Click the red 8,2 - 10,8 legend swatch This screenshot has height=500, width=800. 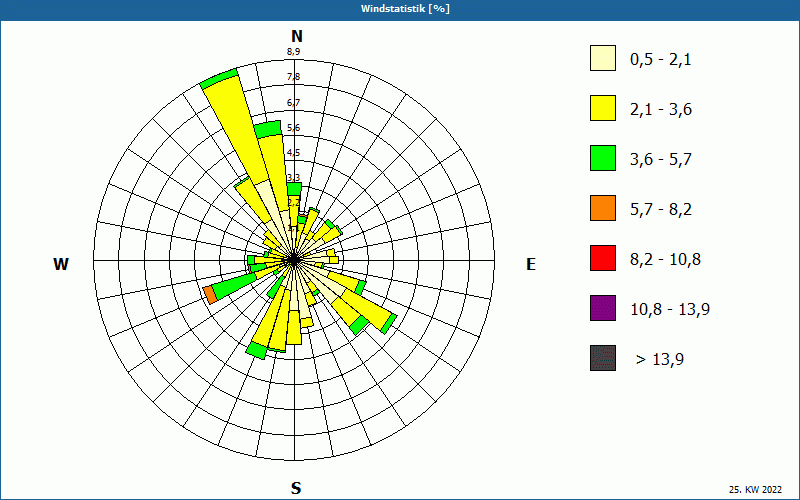click(603, 258)
